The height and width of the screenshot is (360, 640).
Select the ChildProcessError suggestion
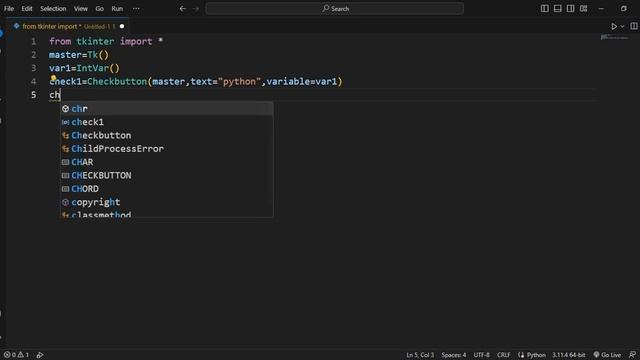tap(167, 149)
